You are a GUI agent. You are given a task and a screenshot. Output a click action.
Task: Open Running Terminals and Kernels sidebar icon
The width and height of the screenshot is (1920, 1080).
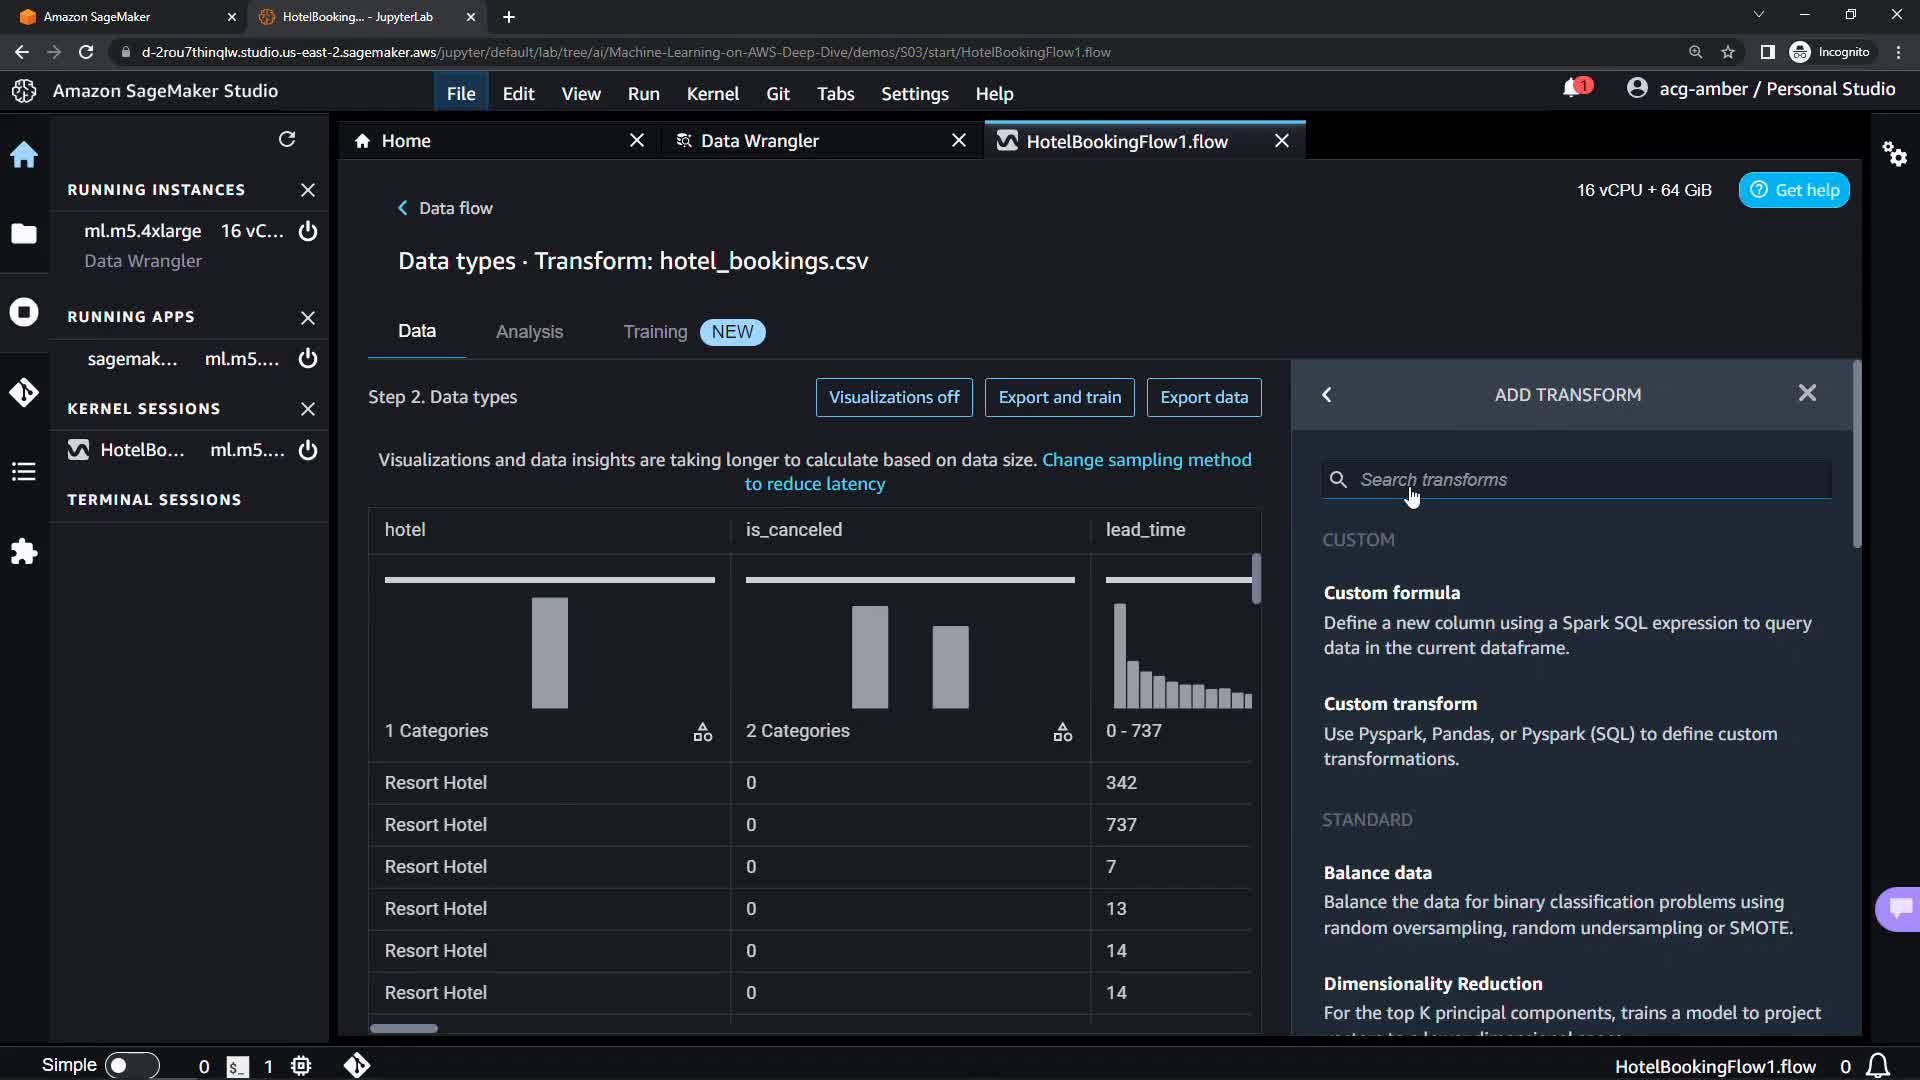pos(24,312)
